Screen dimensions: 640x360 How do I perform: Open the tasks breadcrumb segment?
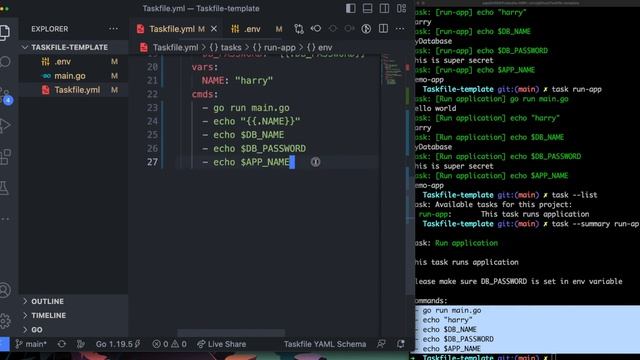point(226,47)
